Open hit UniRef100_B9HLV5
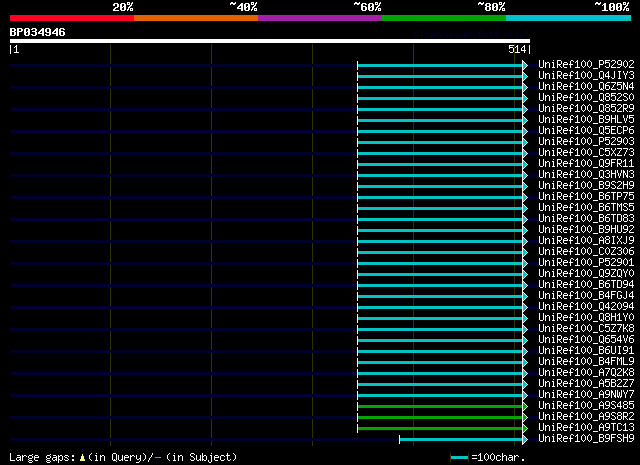Image resolution: width=640 pixels, height=465 pixels. [586, 120]
